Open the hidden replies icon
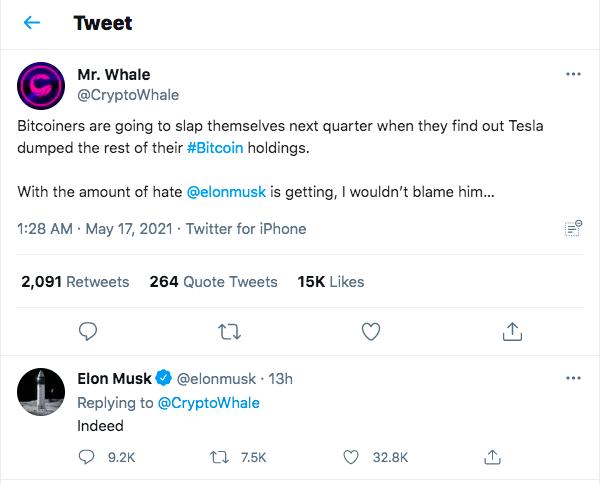The image size is (606, 484). 574,228
